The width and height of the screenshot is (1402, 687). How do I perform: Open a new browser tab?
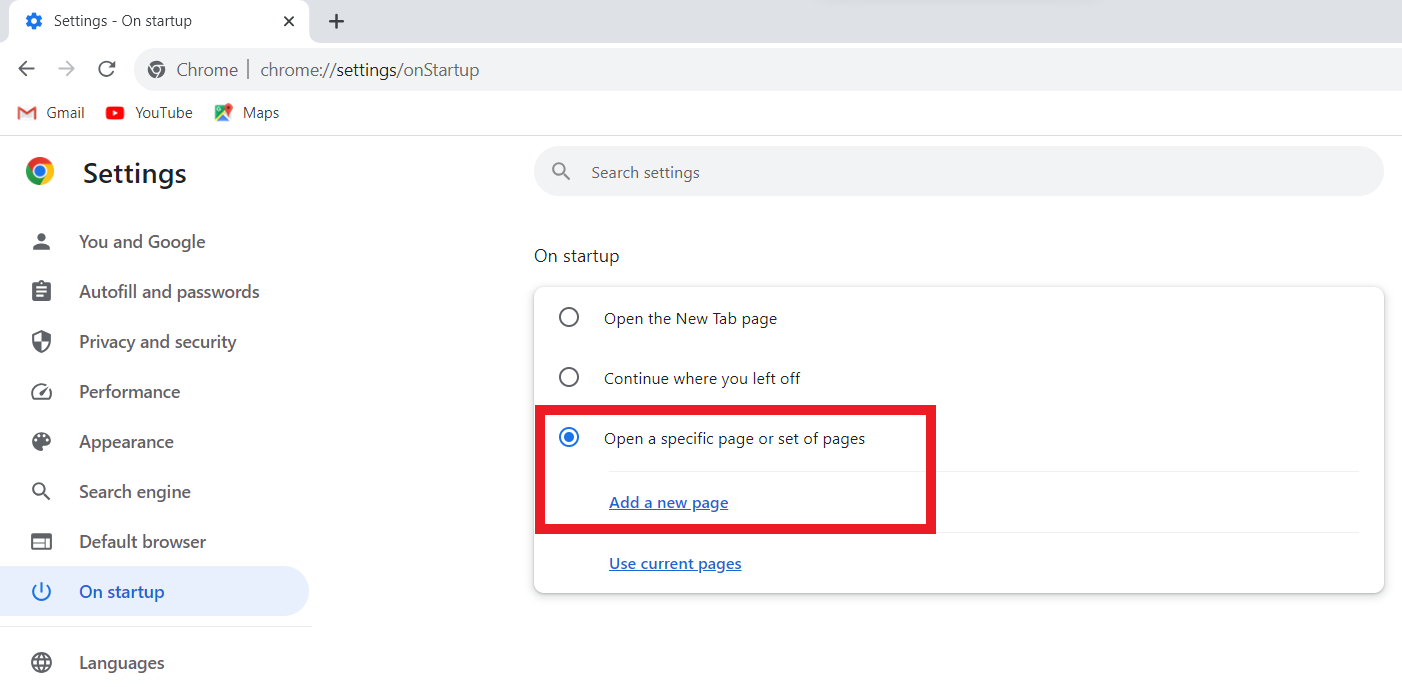[x=336, y=20]
